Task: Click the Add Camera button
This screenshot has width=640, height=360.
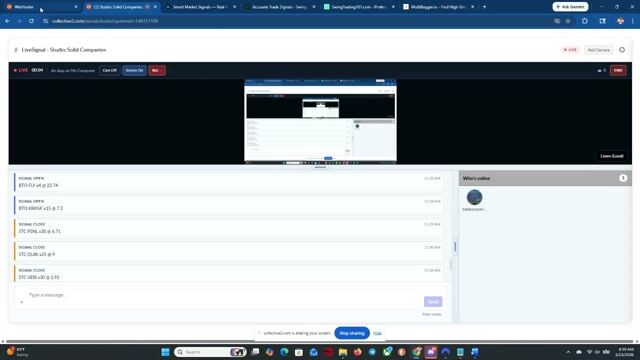Action: click(598, 50)
